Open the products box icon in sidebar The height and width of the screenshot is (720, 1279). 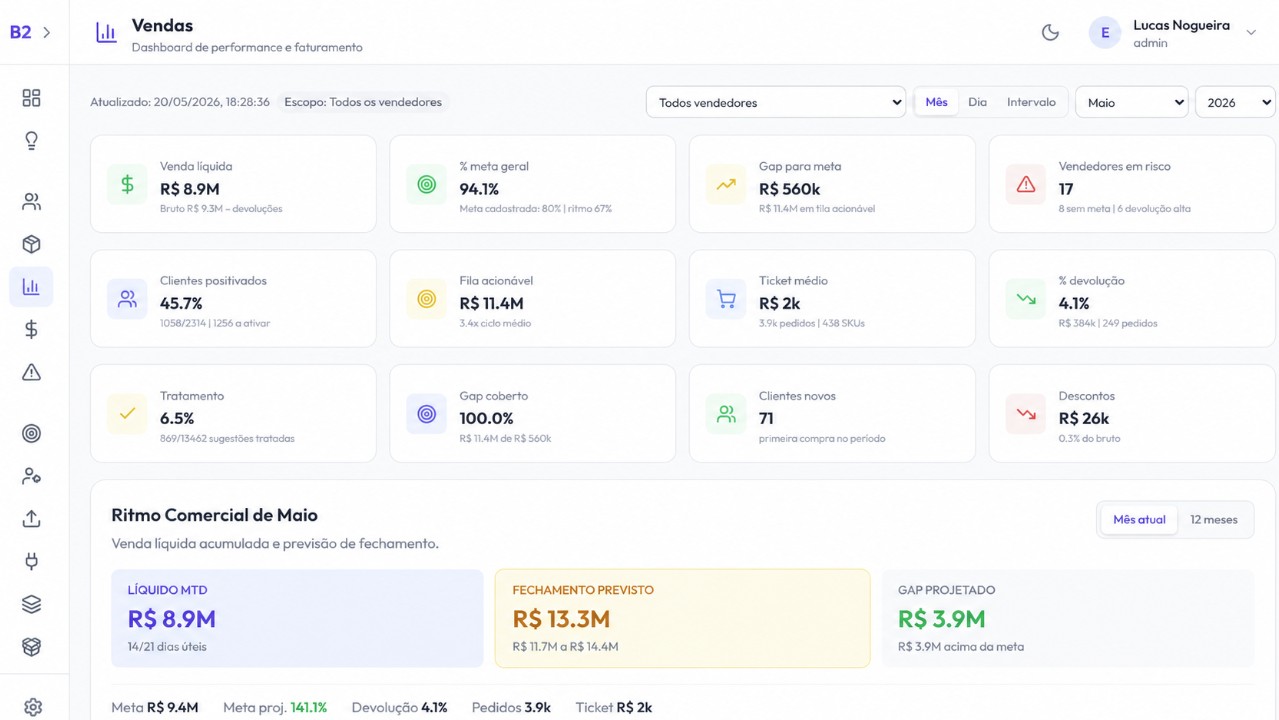[31, 244]
